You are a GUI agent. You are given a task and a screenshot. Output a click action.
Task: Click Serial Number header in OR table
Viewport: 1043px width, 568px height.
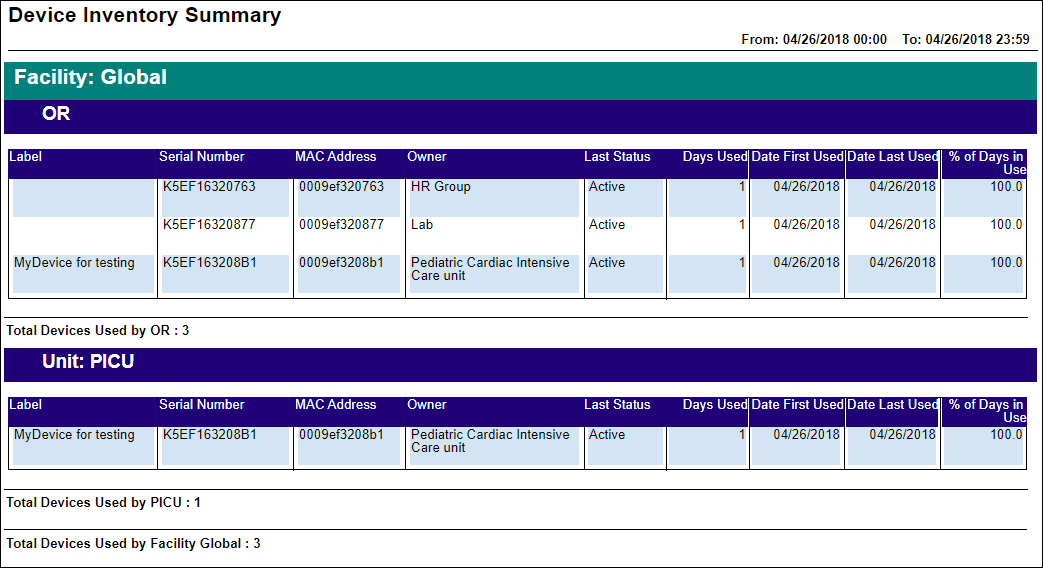(x=202, y=156)
